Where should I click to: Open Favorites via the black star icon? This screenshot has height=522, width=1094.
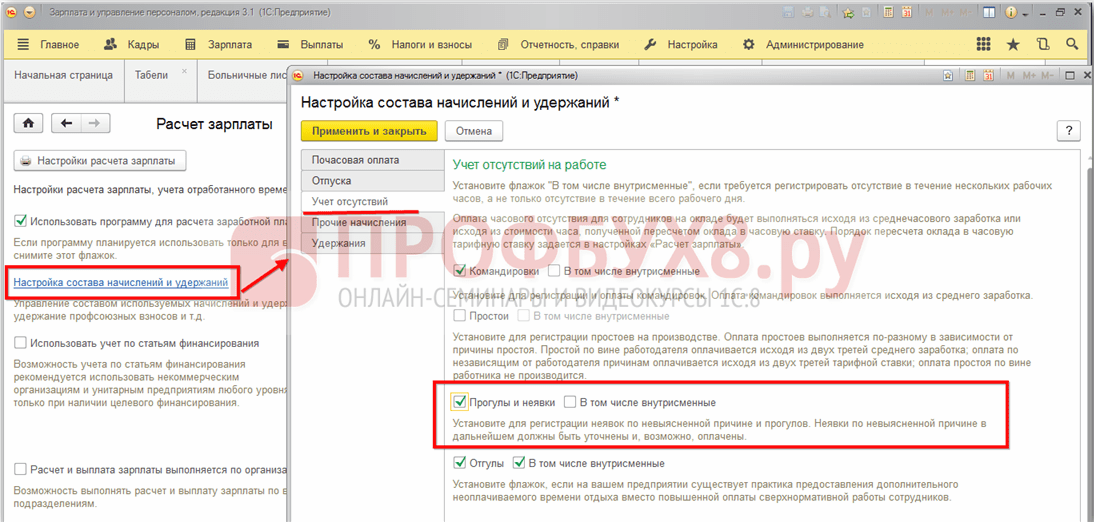coord(1013,45)
